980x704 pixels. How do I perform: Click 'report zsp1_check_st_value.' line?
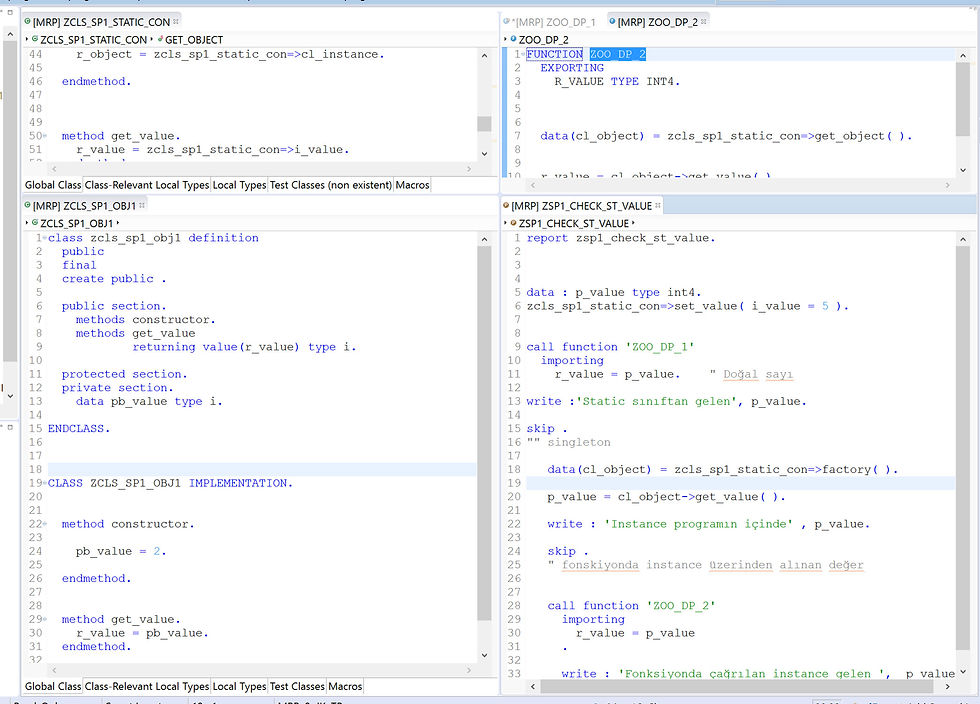pos(621,238)
